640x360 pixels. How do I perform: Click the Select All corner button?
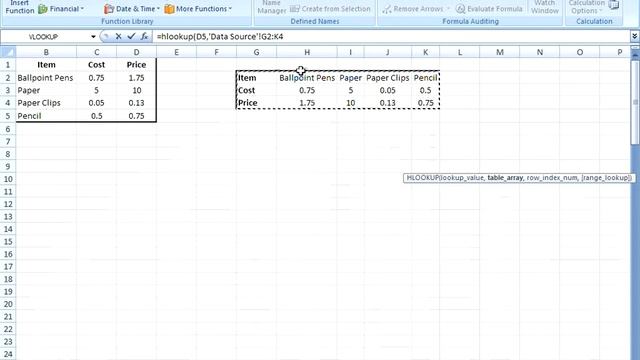(8, 52)
